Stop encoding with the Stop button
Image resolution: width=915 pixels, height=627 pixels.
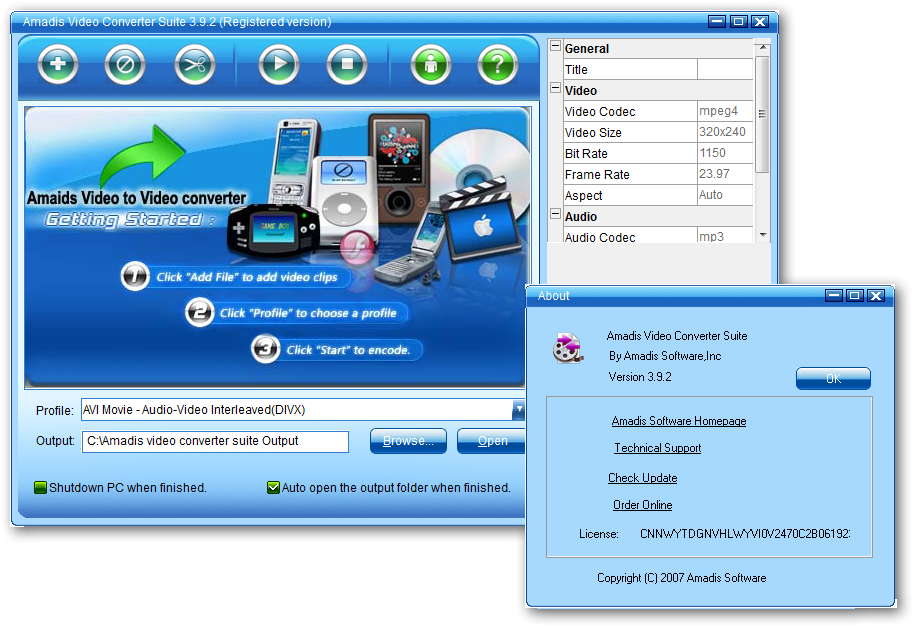pyautogui.click(x=347, y=64)
